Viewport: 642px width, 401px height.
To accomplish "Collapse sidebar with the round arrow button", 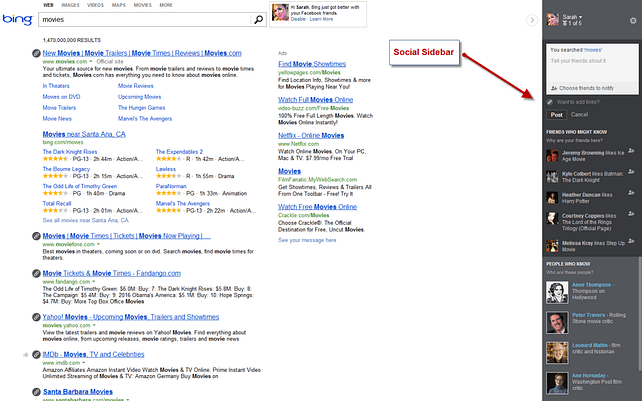I will tap(531, 20).
